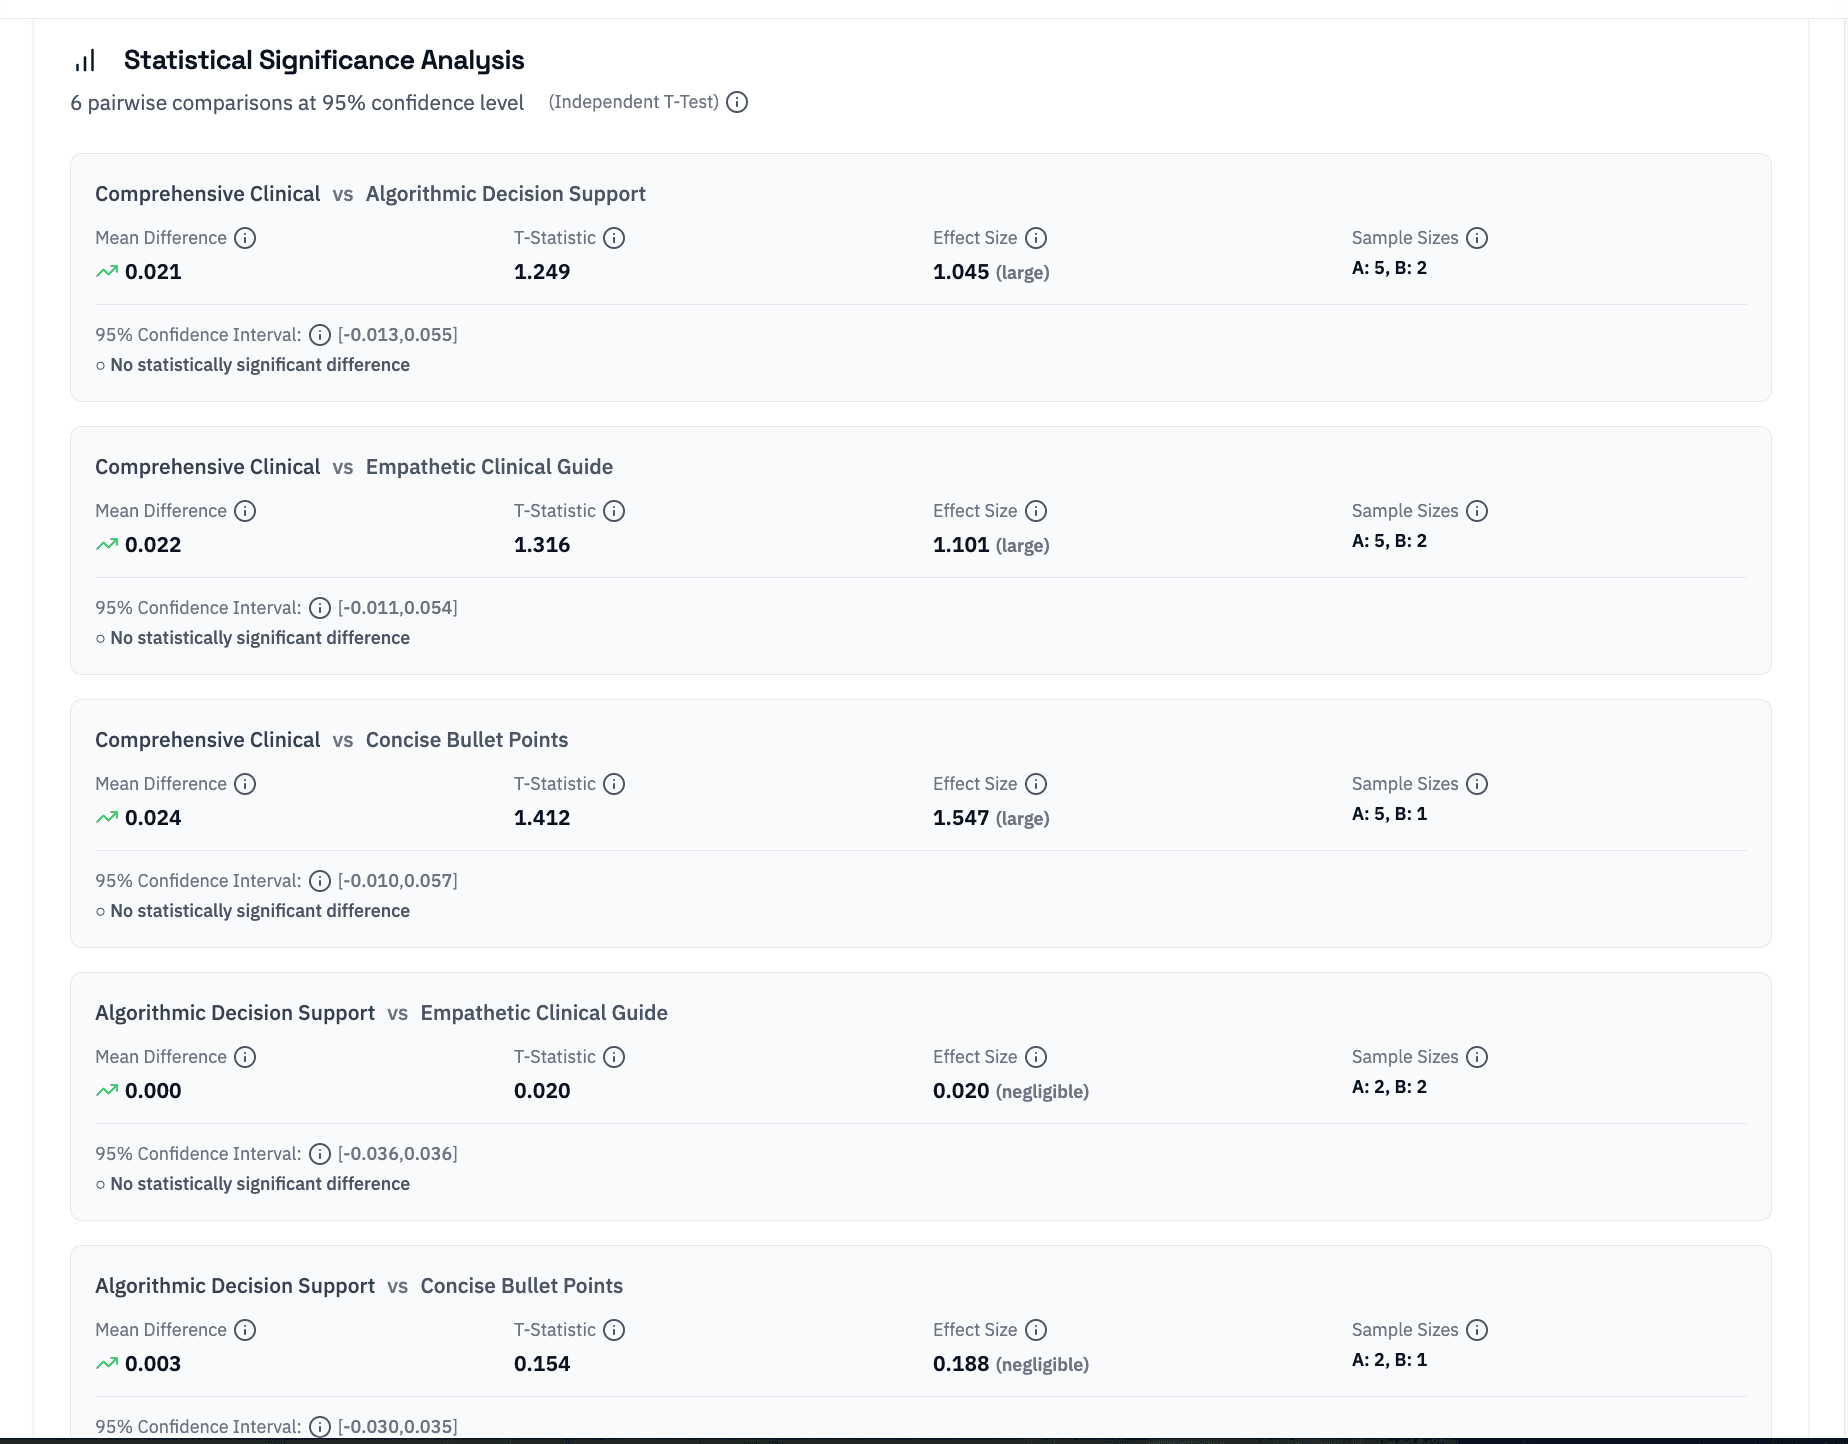Click T-Statistic info icon in Algorithmic vs Concise card
Screen dimensions: 1848x1444
pyautogui.click(x=614, y=1330)
